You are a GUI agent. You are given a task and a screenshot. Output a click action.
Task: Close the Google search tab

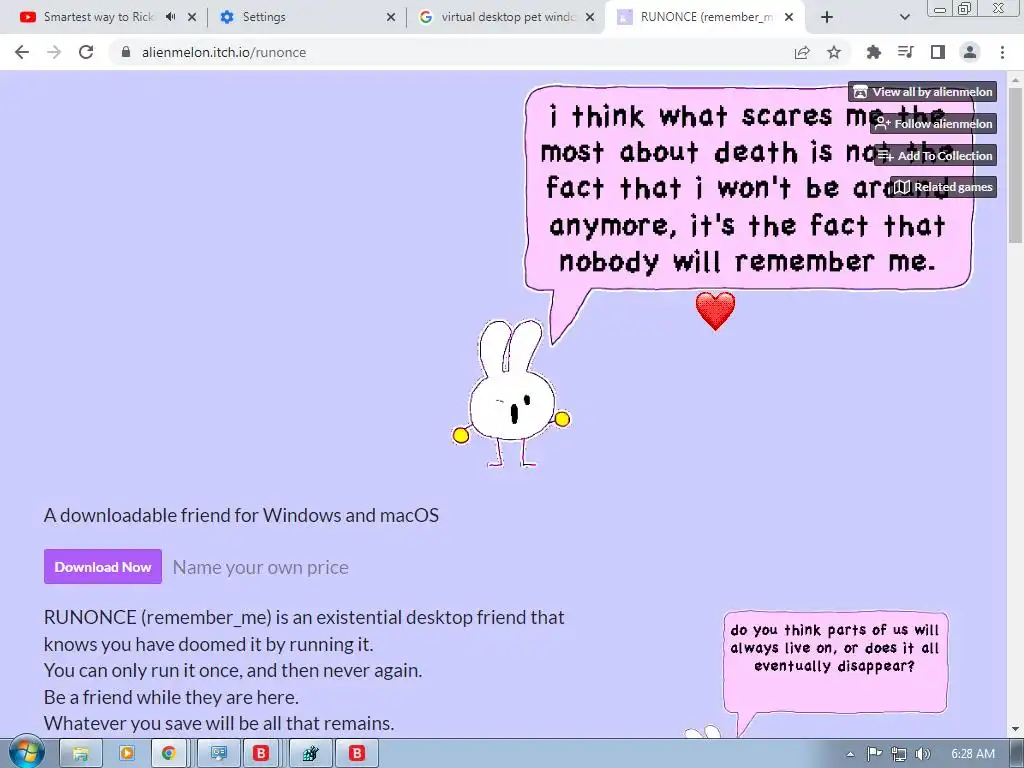[590, 17]
